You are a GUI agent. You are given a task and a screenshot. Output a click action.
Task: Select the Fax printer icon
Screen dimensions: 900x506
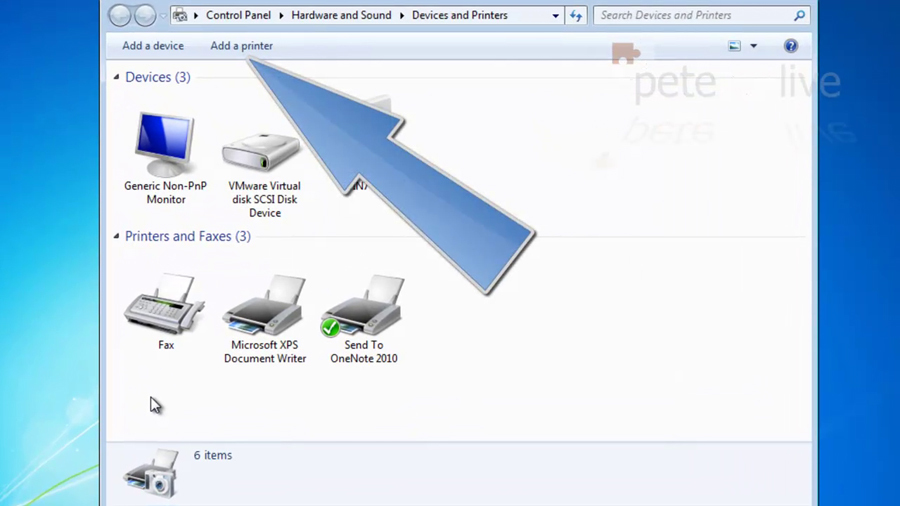pos(164,304)
